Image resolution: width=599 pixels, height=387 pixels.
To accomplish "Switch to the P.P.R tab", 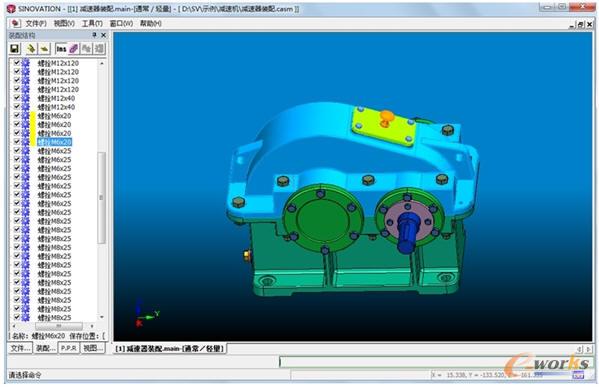I will [69, 348].
